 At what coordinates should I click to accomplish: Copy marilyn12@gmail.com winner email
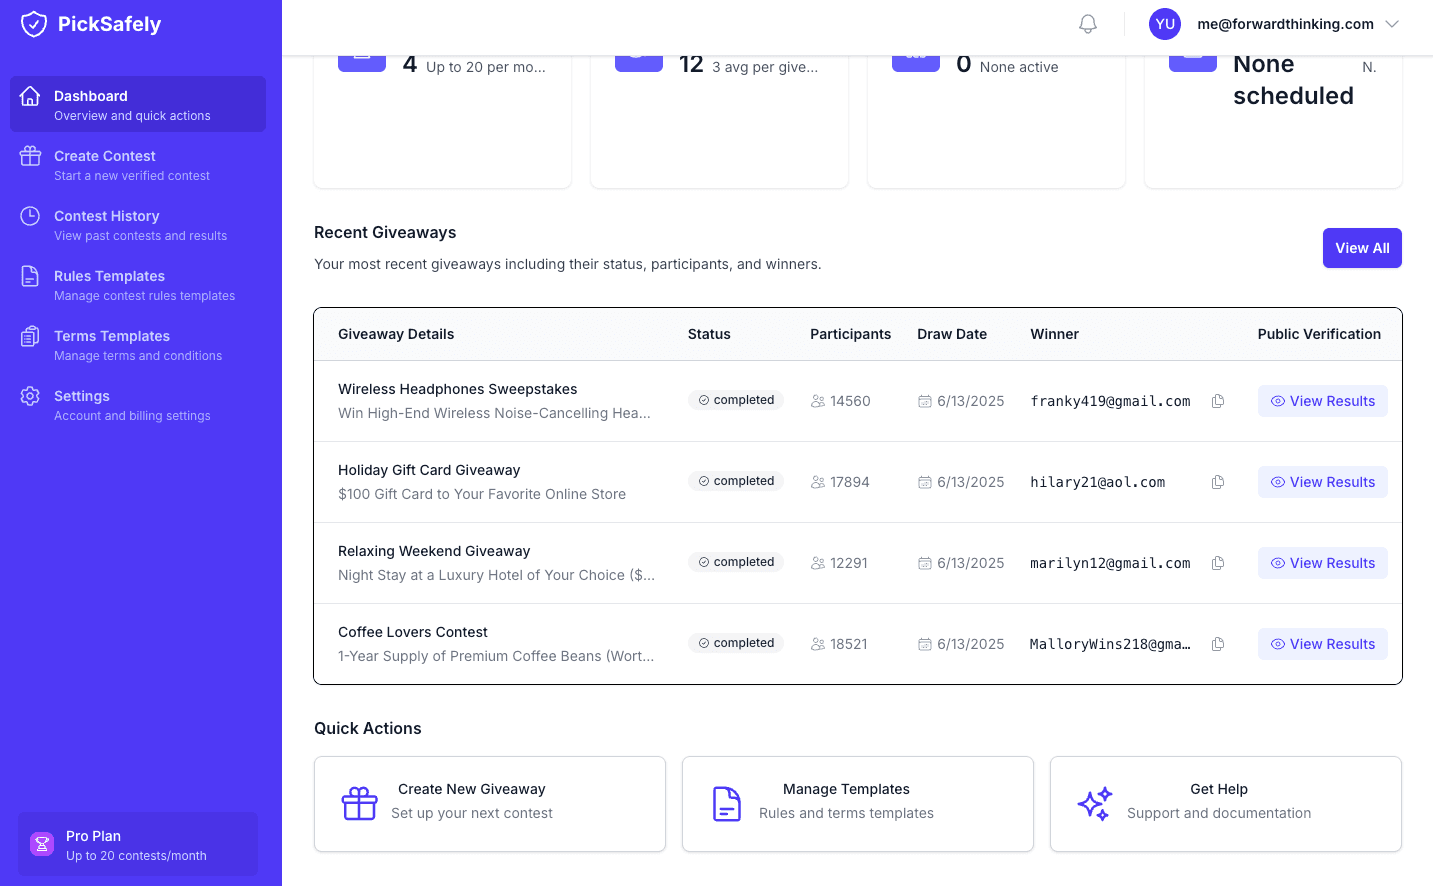(x=1218, y=563)
